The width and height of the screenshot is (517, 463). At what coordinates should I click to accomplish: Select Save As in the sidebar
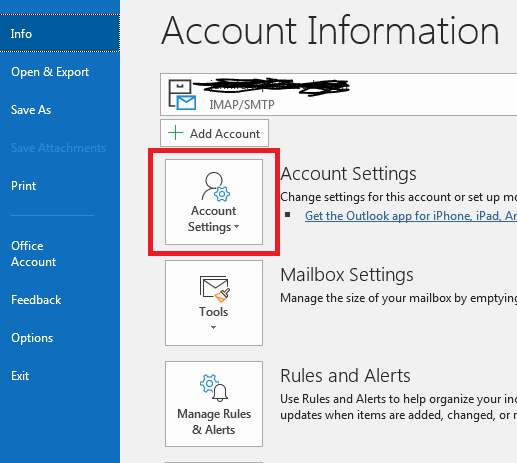coord(31,110)
